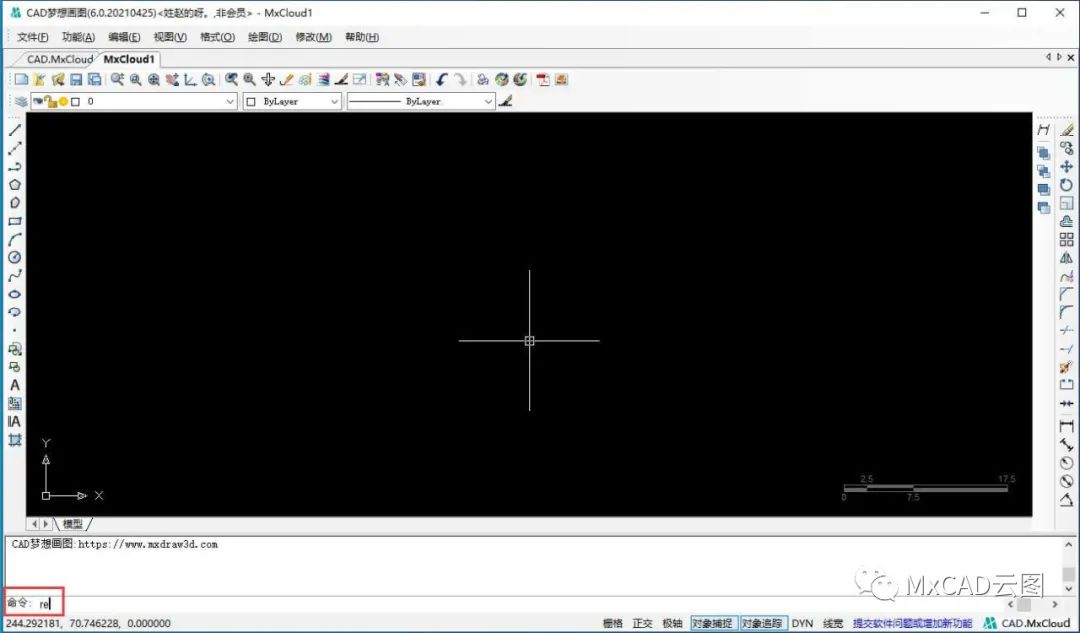
Task: Select the Move tool in right toolbar
Action: tap(1066, 167)
